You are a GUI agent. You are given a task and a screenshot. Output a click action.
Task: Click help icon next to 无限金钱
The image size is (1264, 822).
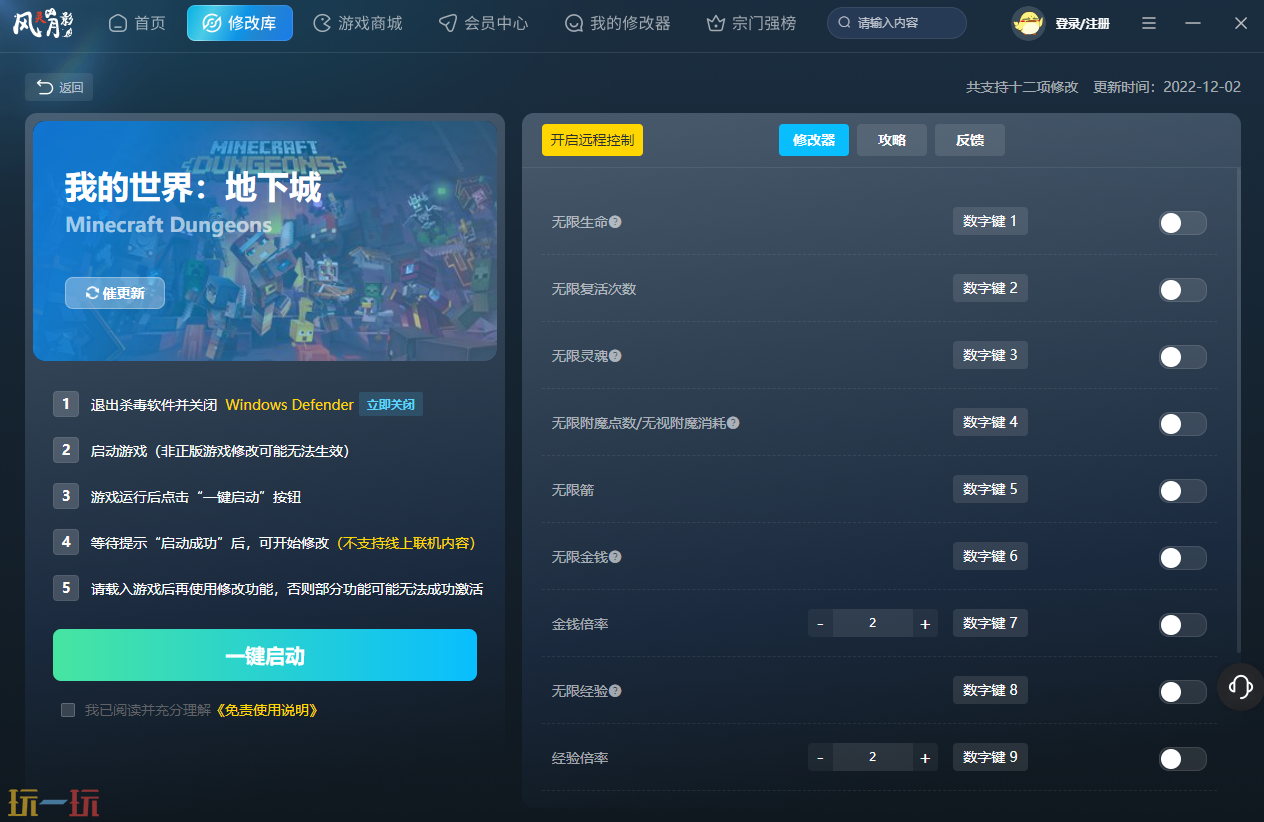click(615, 557)
